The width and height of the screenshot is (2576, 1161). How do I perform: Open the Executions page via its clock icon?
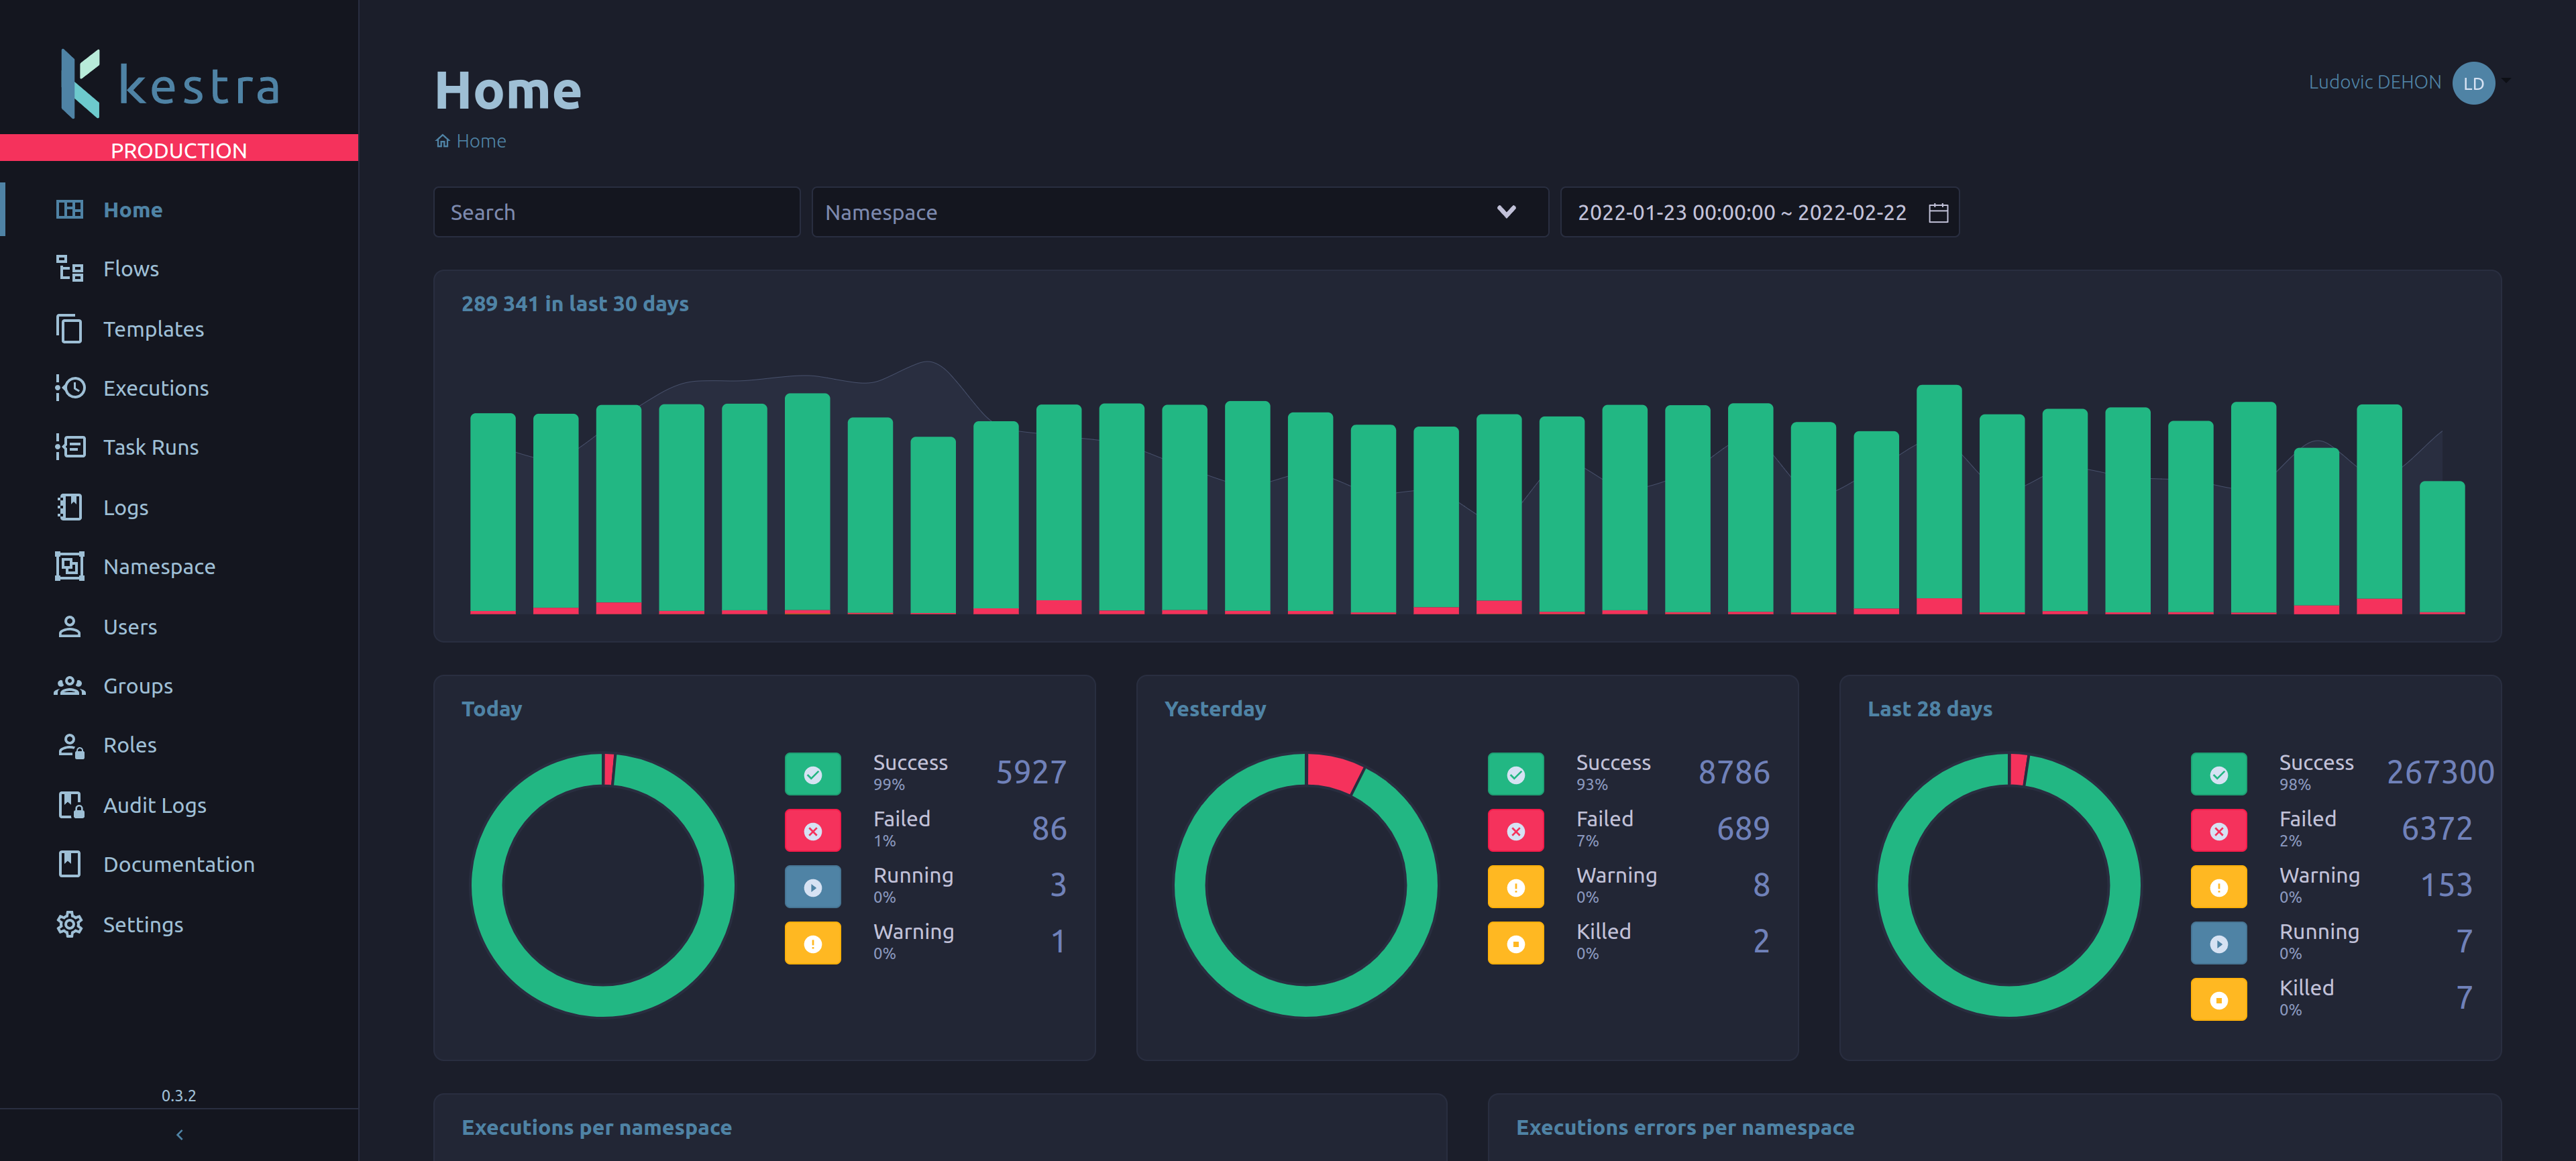[70, 388]
